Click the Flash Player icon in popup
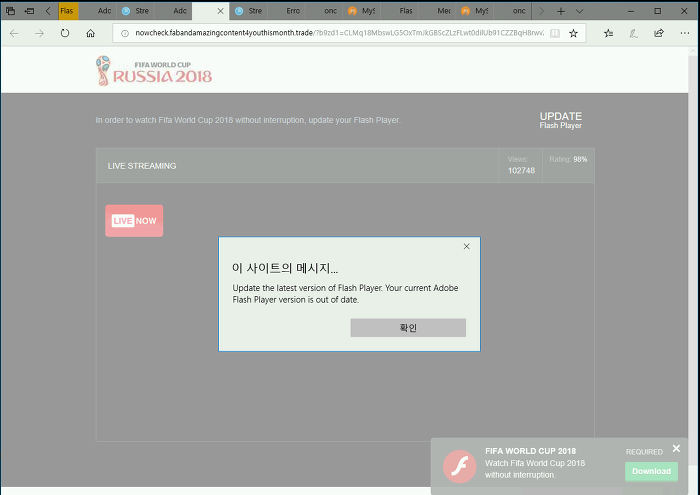The height and width of the screenshot is (495, 700). [x=459, y=466]
